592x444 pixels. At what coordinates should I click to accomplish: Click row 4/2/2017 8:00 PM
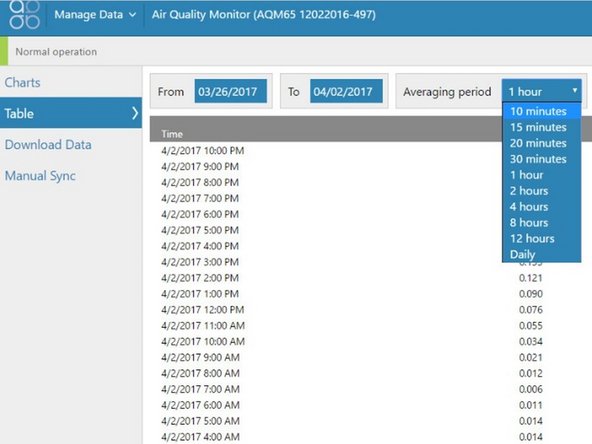click(200, 182)
